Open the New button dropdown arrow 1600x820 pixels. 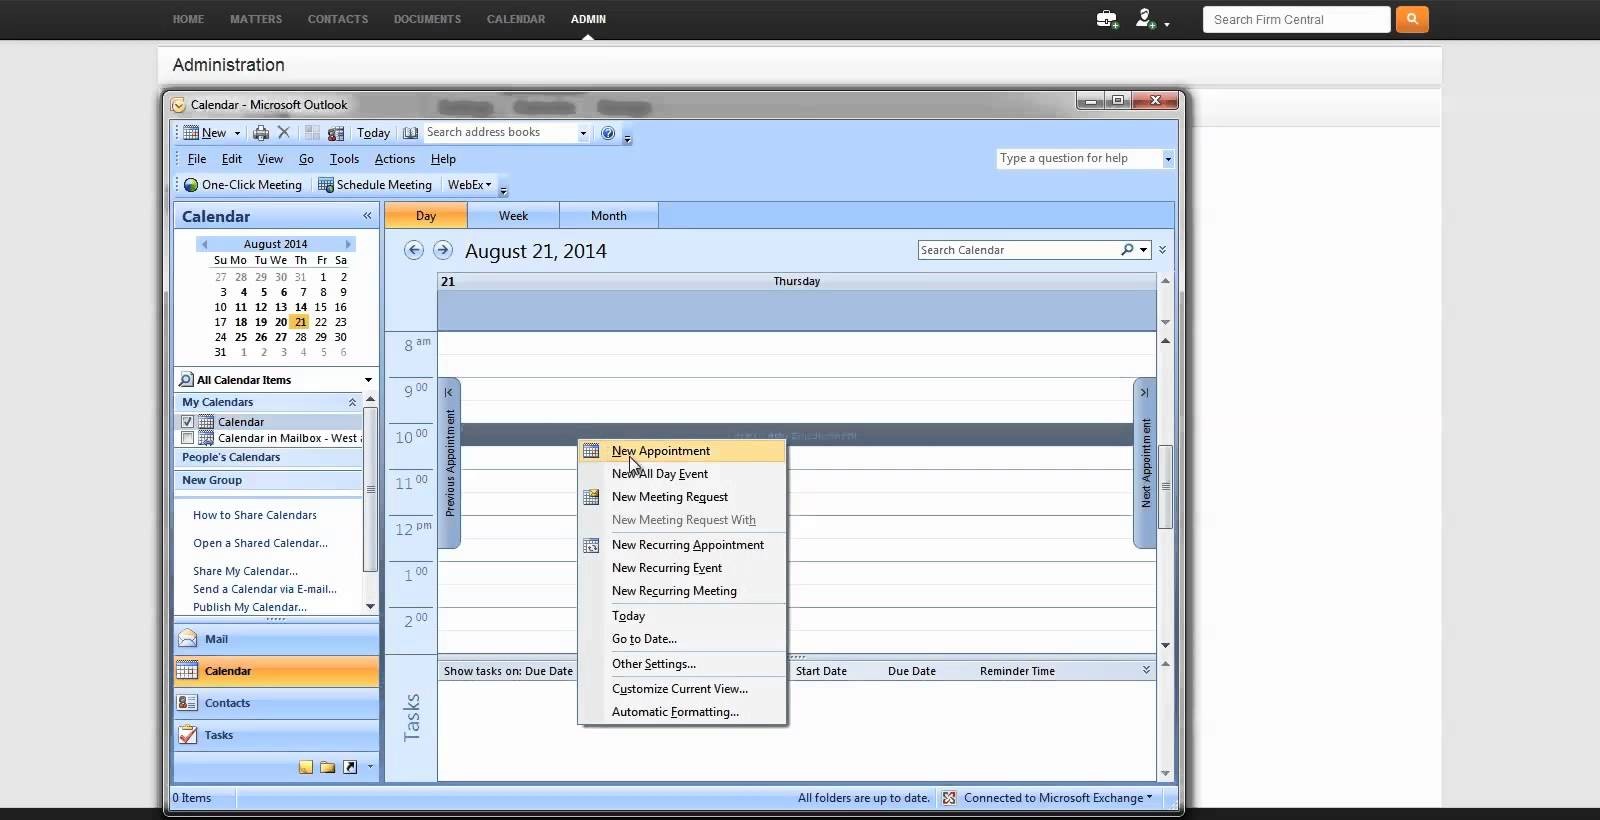(237, 133)
